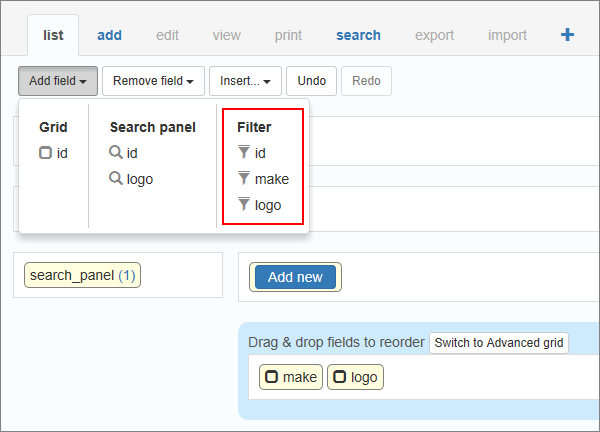Screen dimensions: 600x432
Task: Click the square icon on the logo chip
Action: (x=339, y=377)
